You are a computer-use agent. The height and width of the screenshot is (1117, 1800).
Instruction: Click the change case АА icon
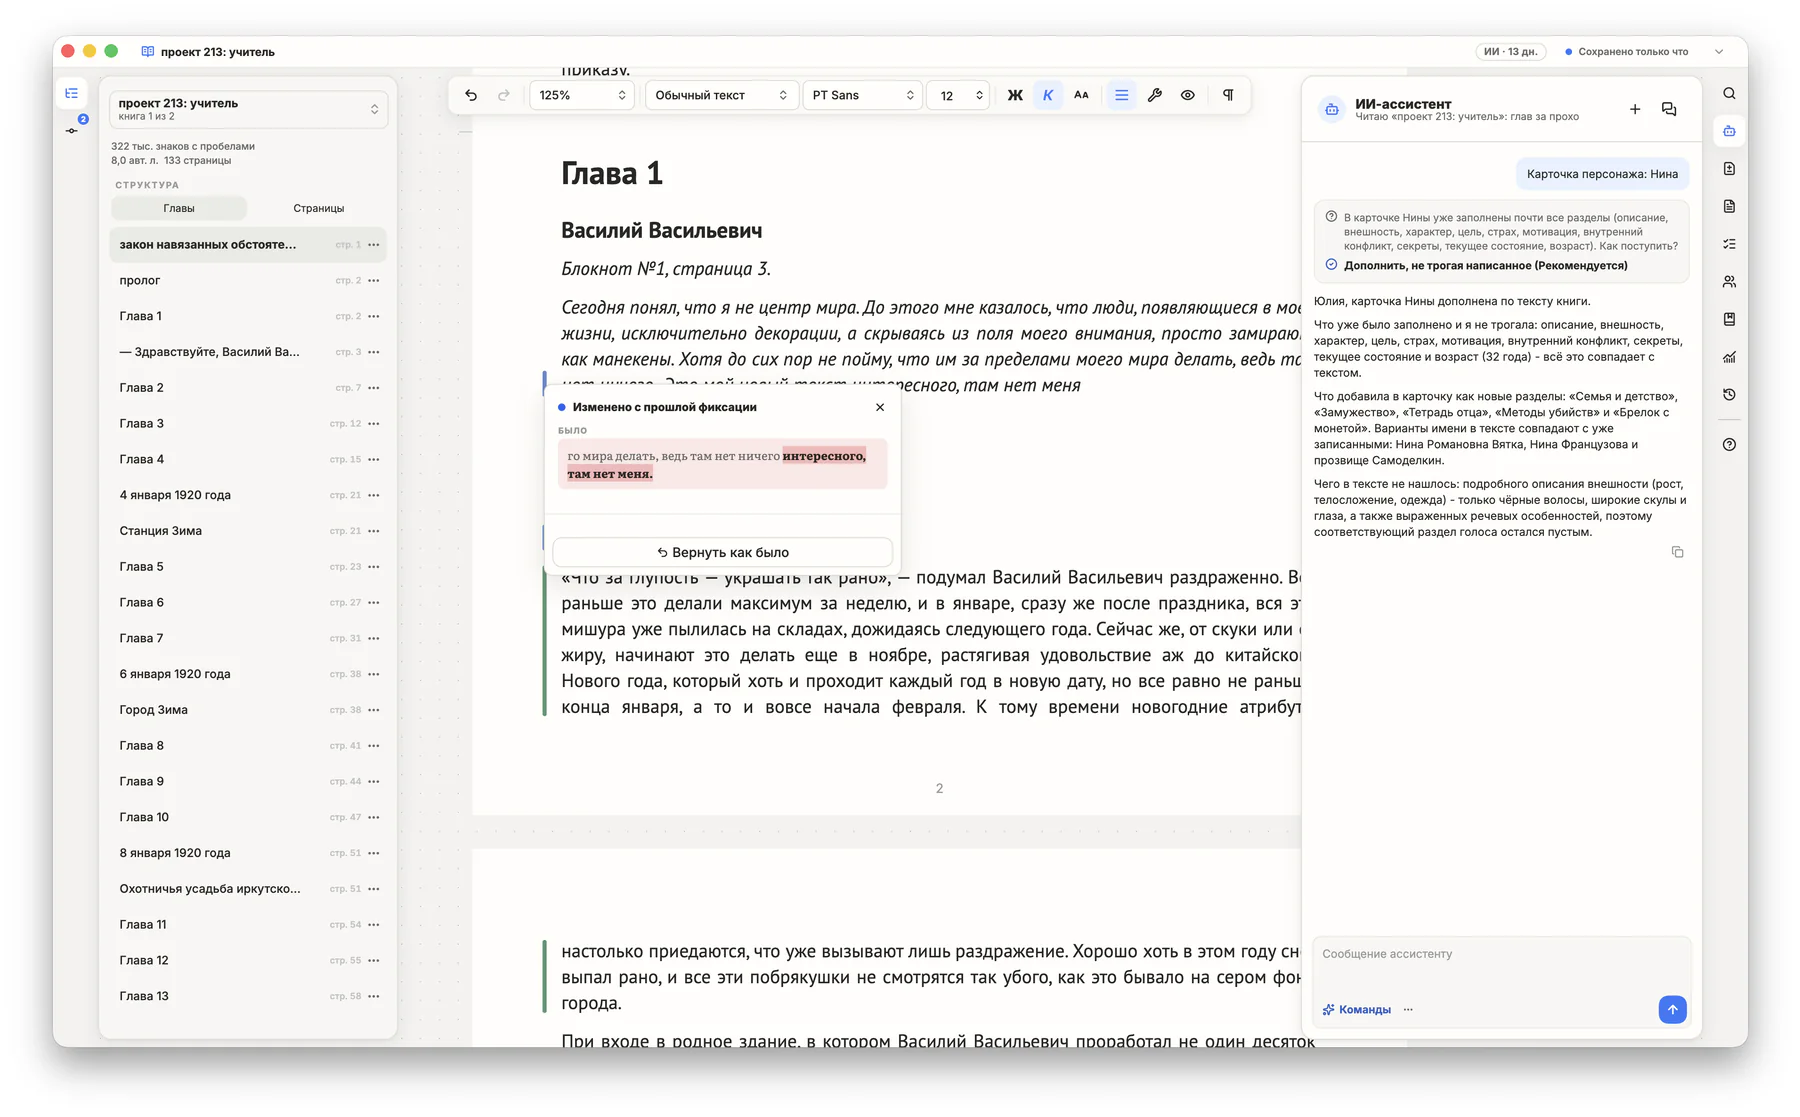point(1081,95)
